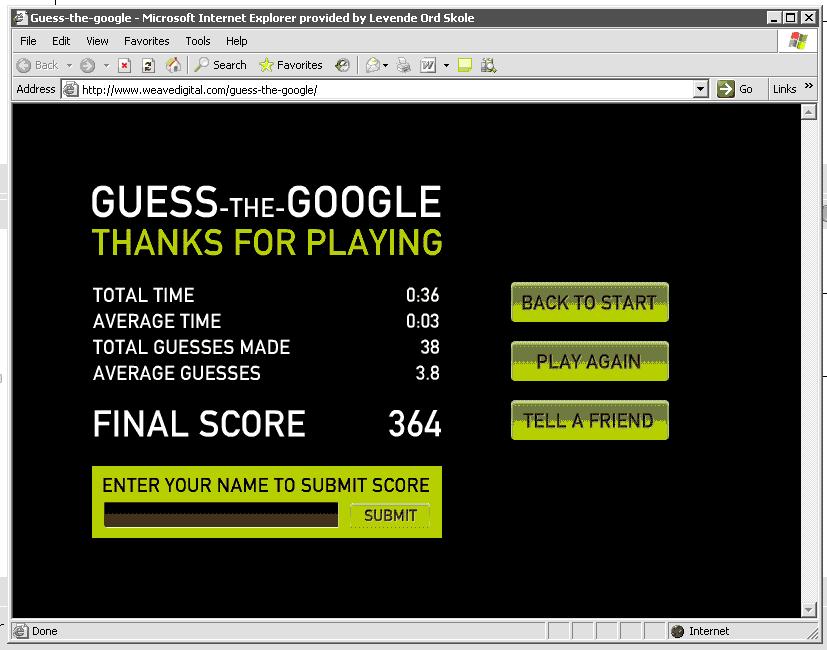Image resolution: width=827 pixels, height=650 pixels.
Task: Click the name entry field
Action: (221, 514)
